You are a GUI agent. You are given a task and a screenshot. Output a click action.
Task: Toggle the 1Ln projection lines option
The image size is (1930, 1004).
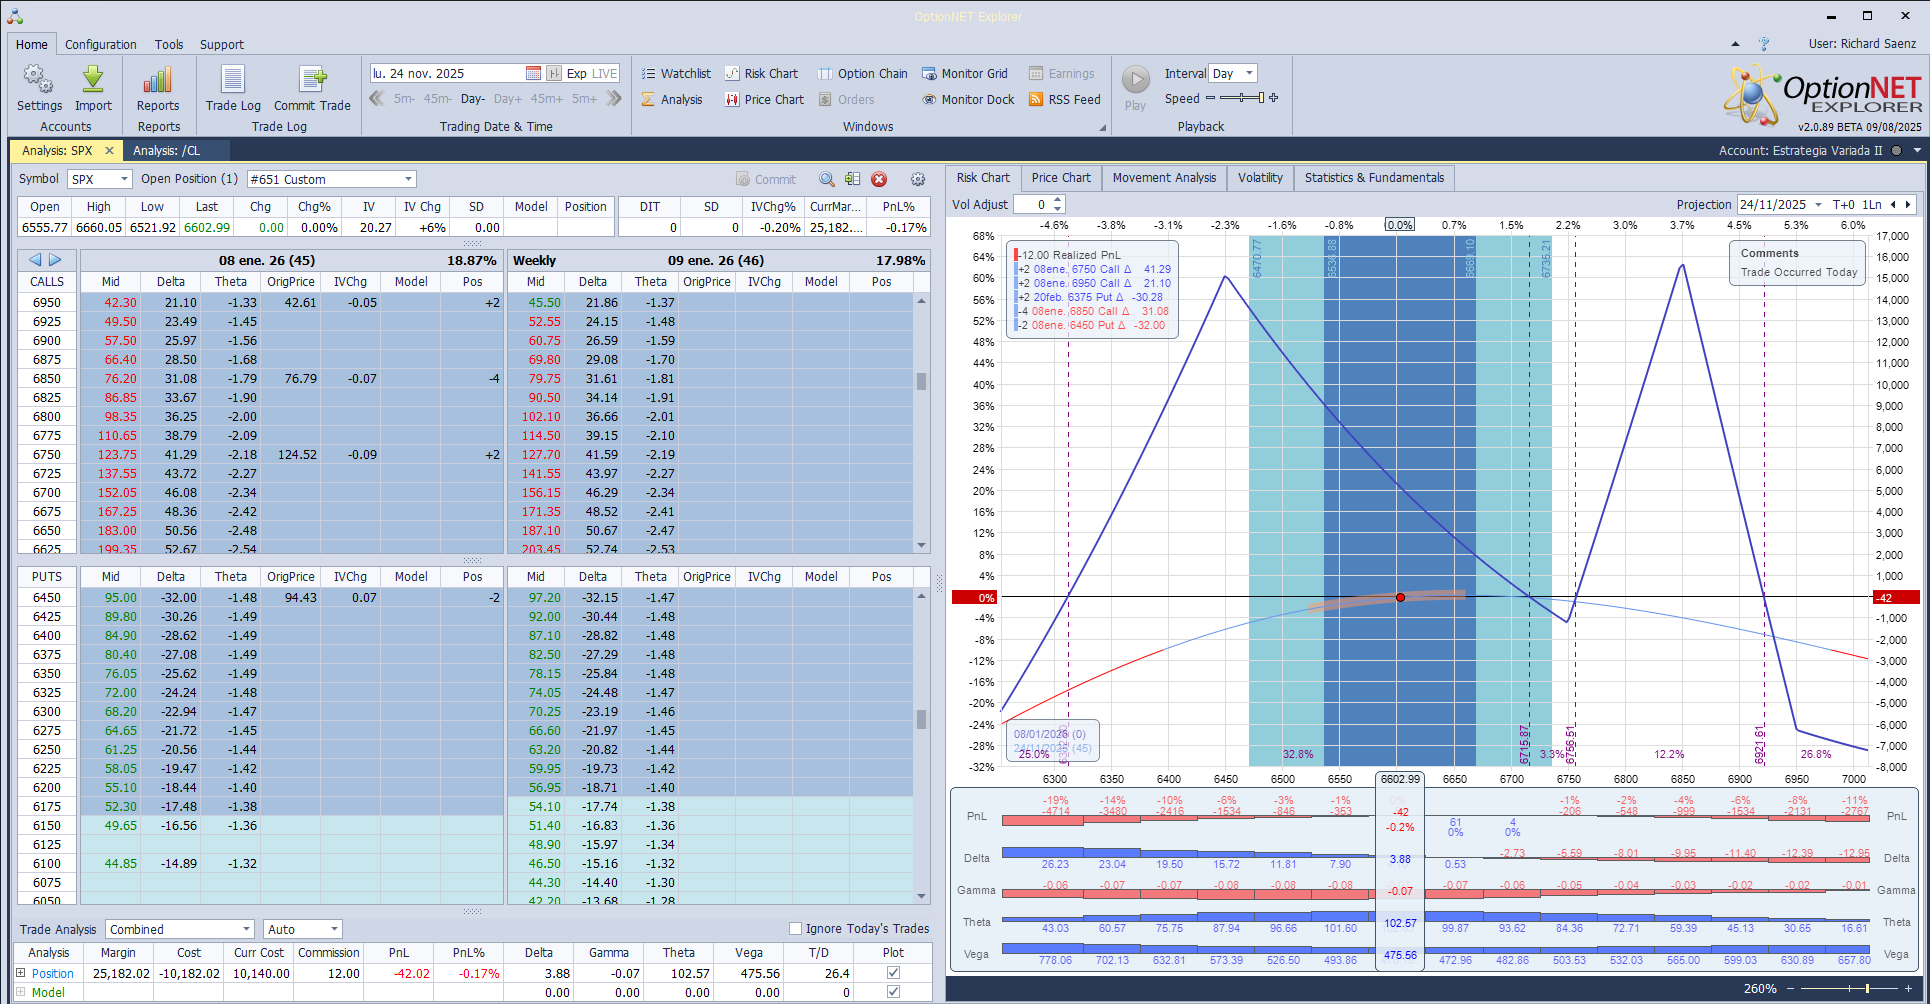point(1871,204)
